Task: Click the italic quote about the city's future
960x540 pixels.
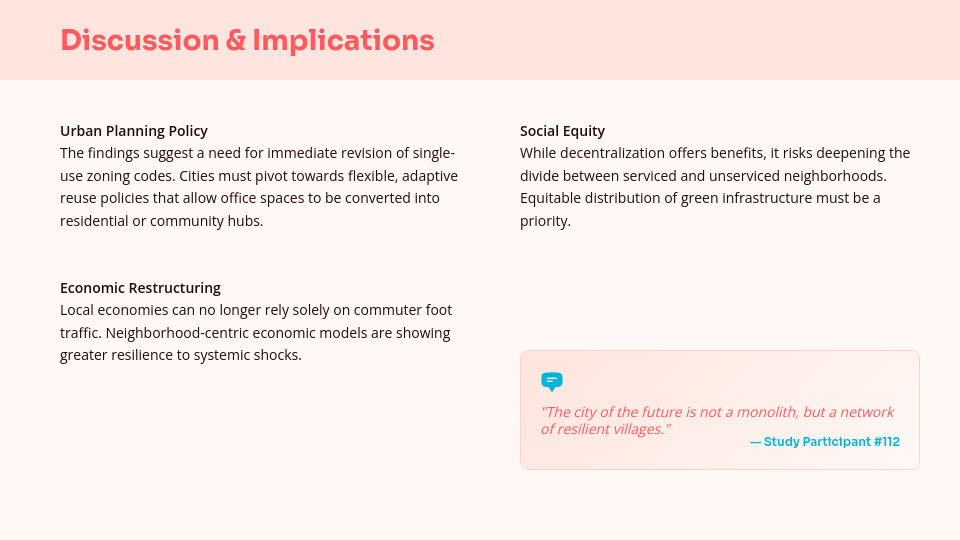Action: (716, 420)
